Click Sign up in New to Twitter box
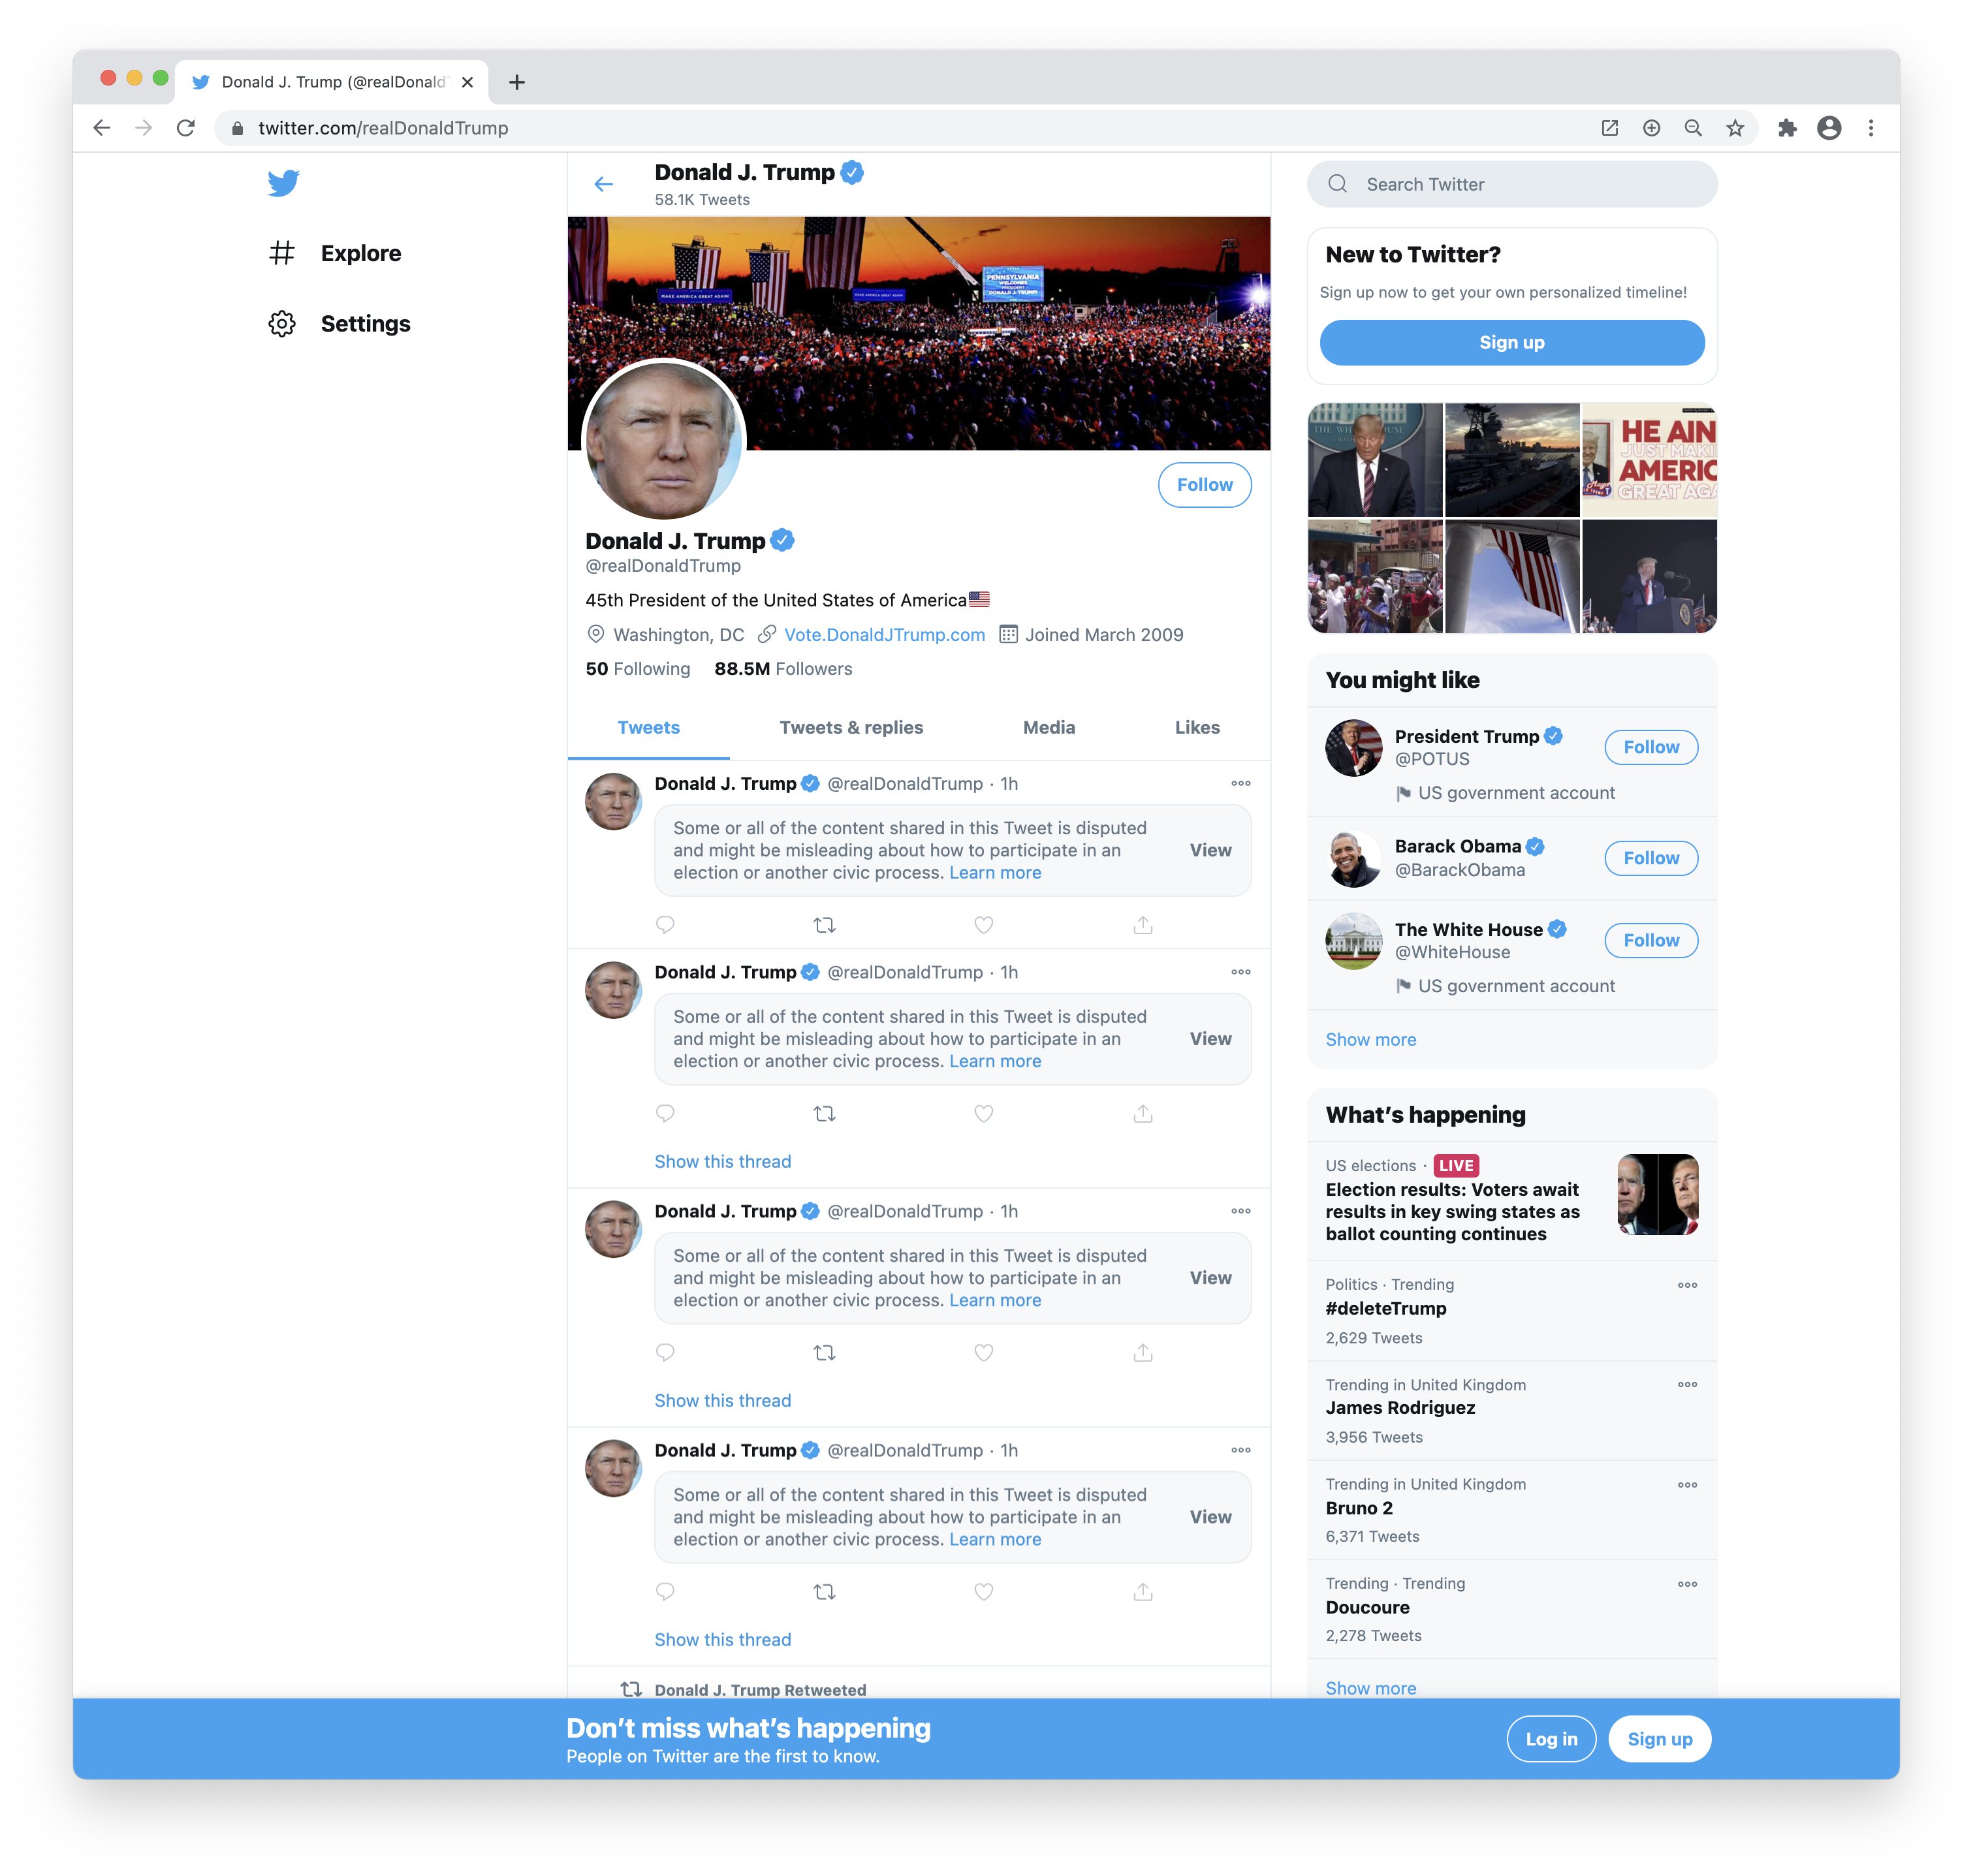Viewport: 1973px width, 1876px height. pyautogui.click(x=1512, y=343)
